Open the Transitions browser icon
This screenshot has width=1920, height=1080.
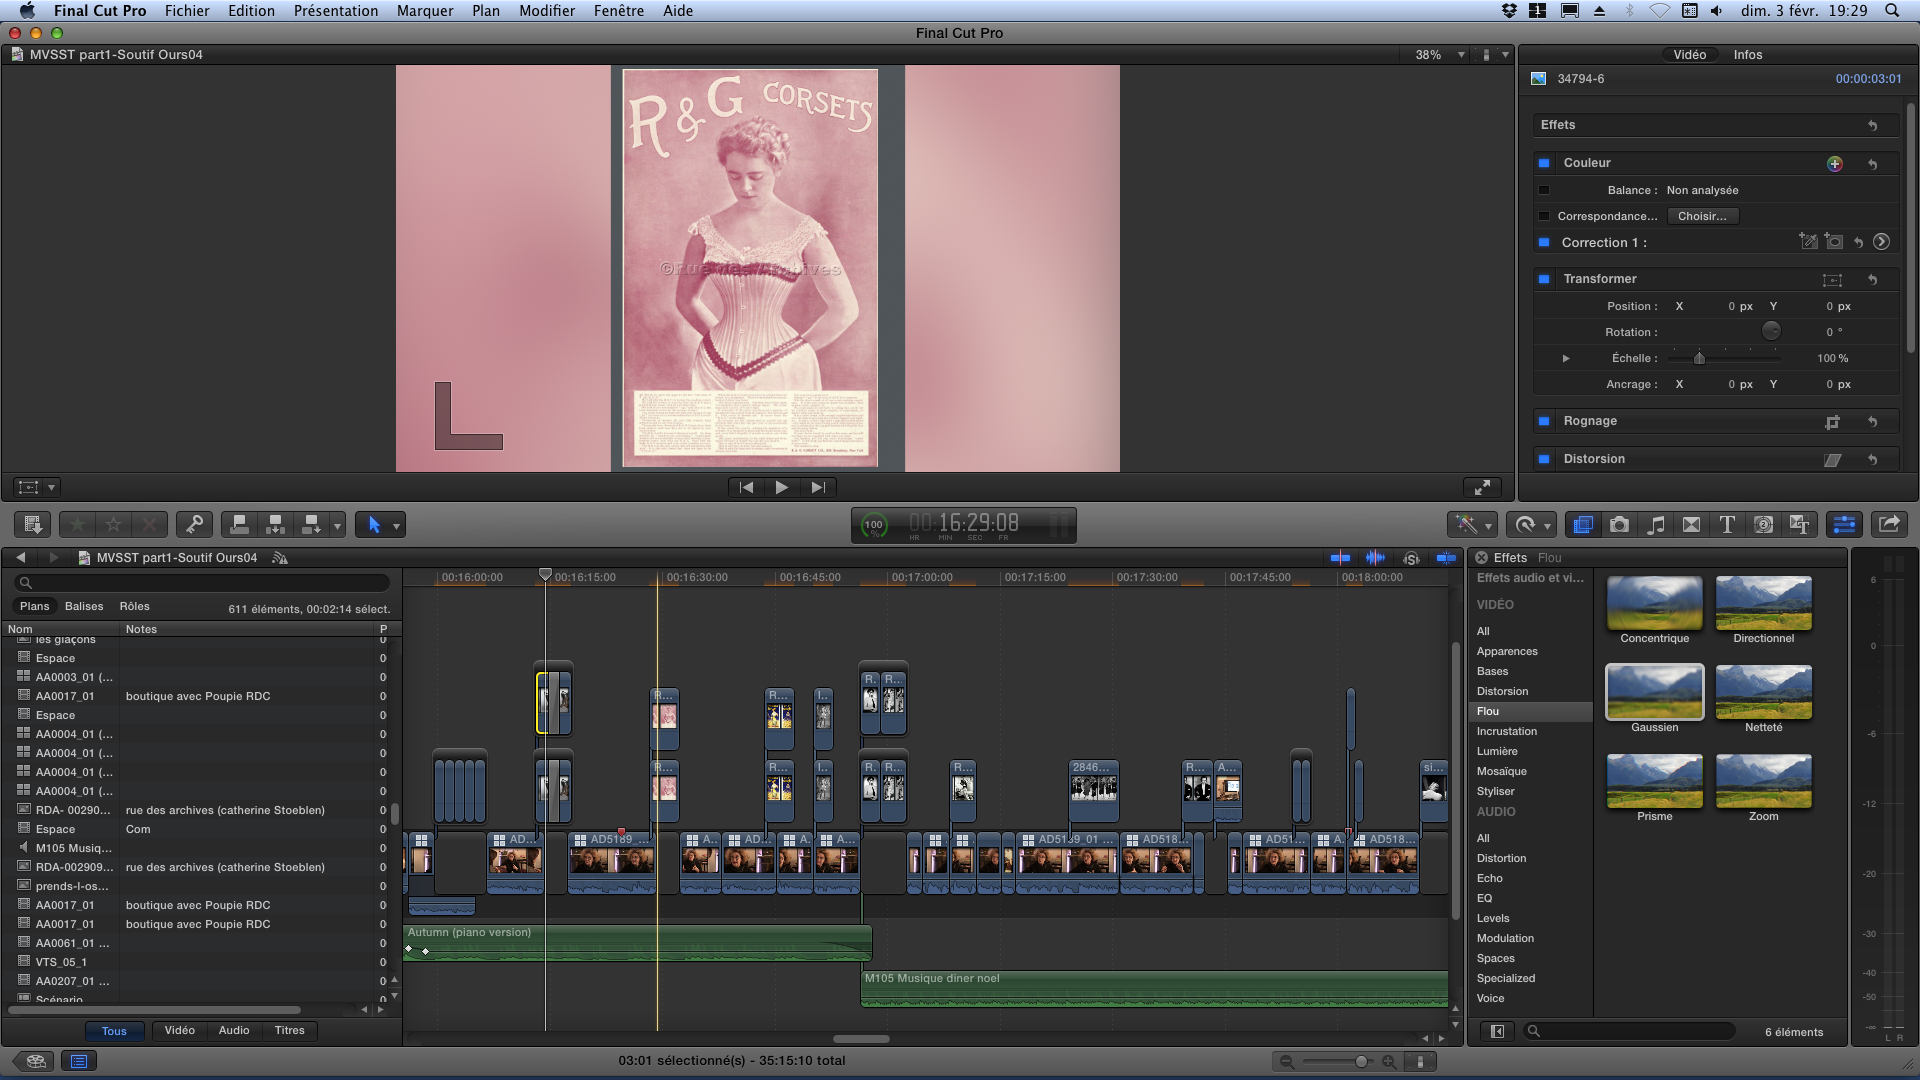[x=1692, y=524]
